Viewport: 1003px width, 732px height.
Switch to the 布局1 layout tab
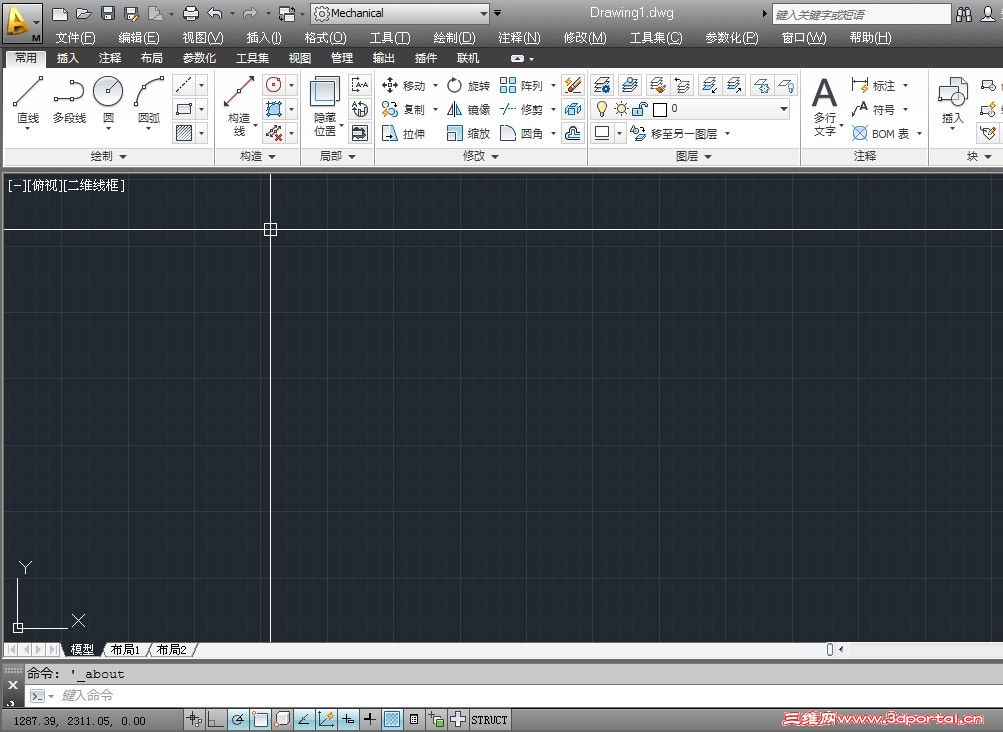point(125,649)
